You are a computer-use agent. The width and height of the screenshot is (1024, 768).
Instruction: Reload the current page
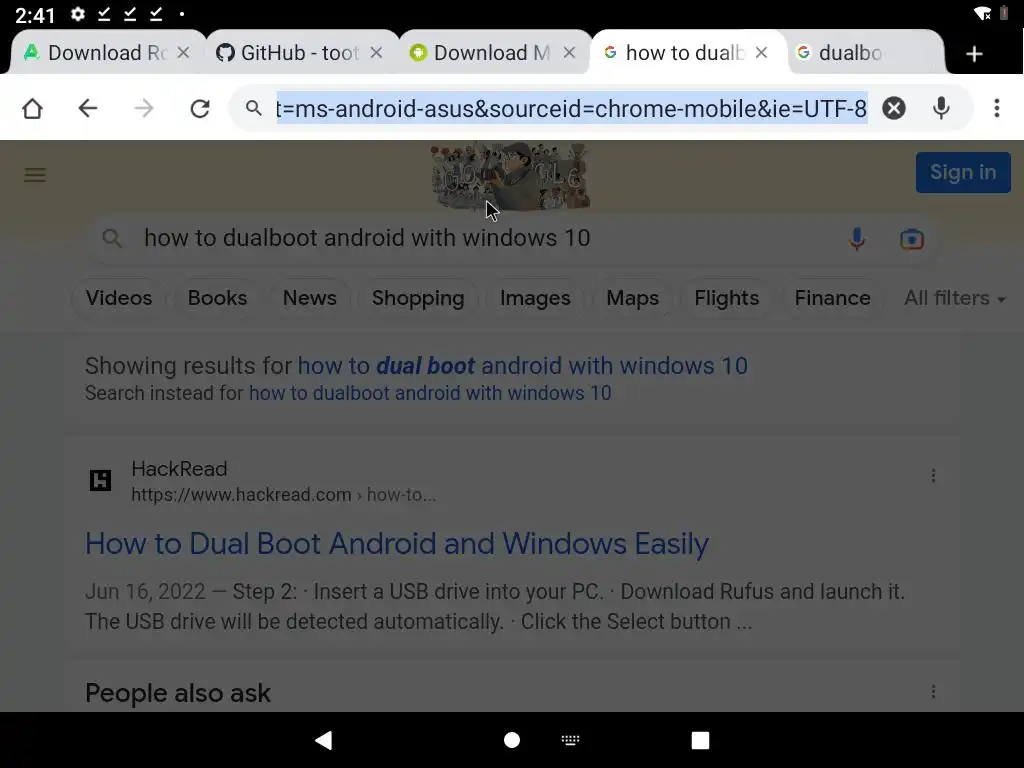(200, 108)
